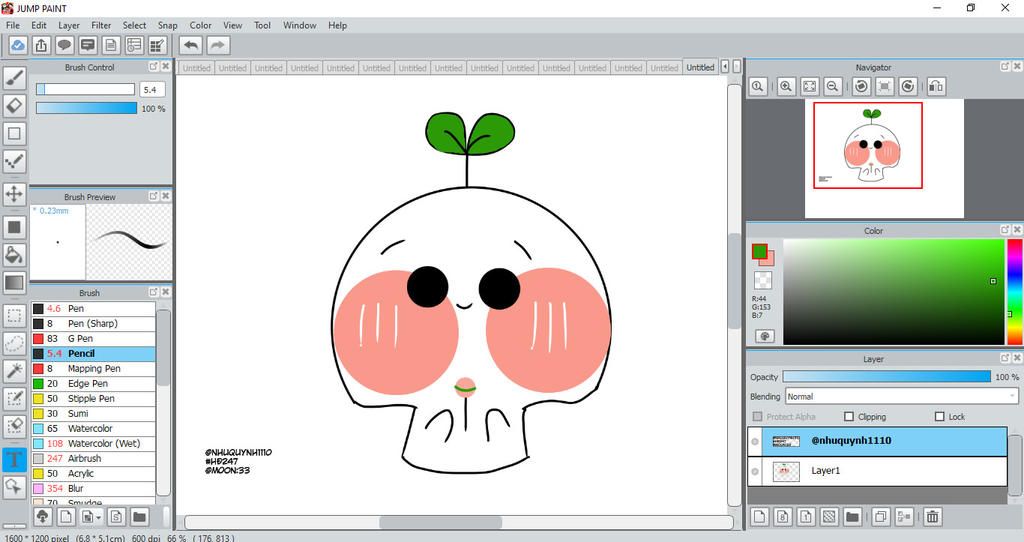
Task: Enable the Lock checkbox for layer
Action: point(939,417)
